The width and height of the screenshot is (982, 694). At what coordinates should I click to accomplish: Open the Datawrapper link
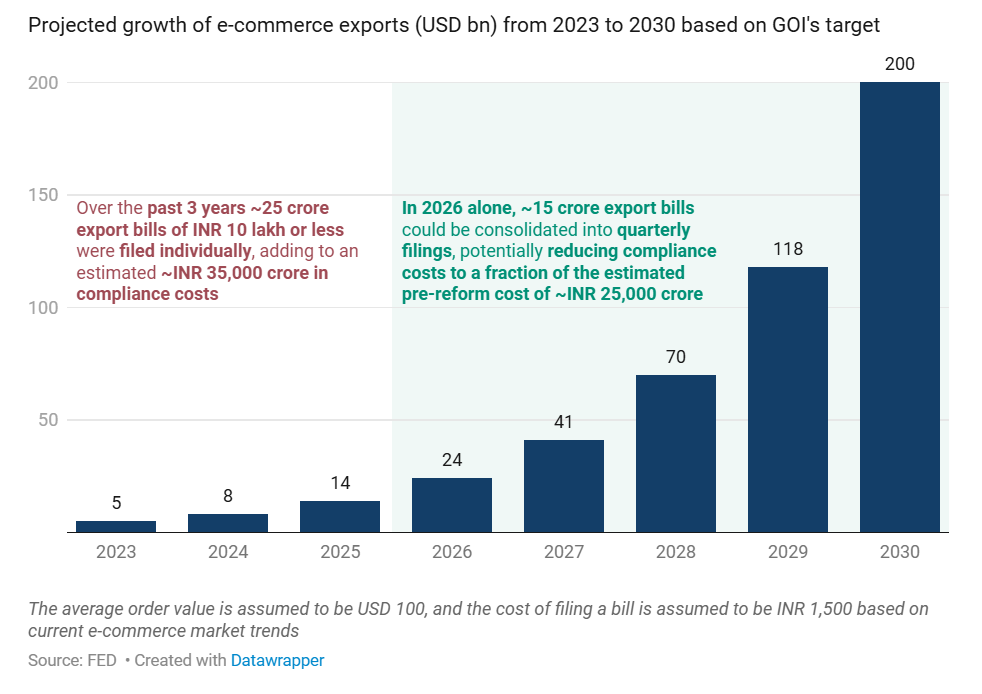coord(277,660)
